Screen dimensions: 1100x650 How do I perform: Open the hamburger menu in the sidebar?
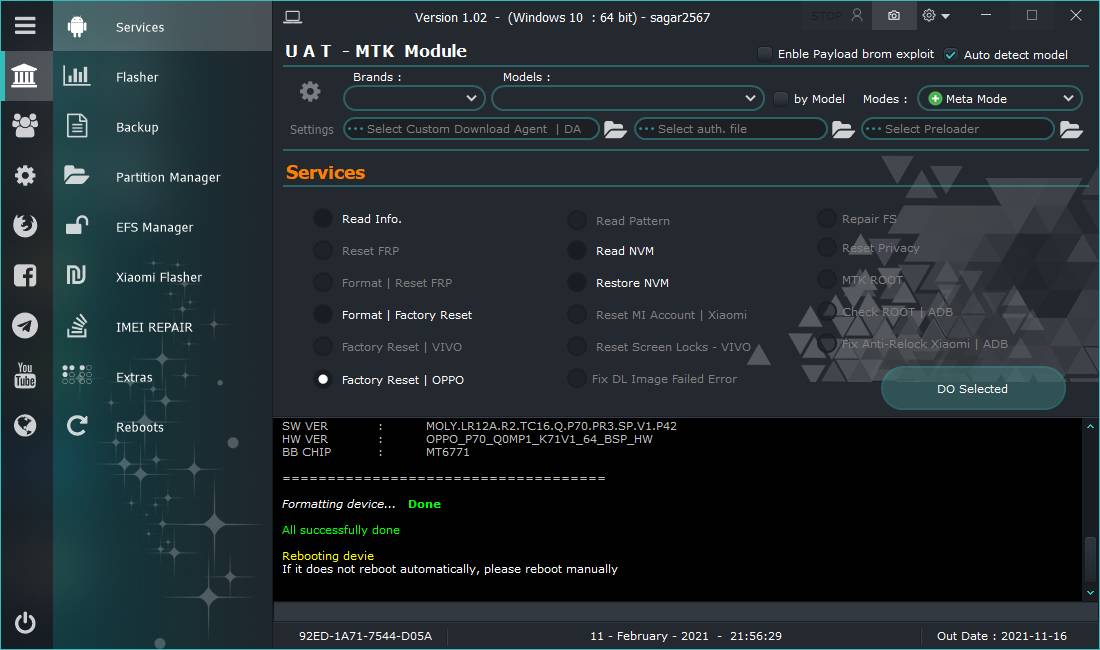pyautogui.click(x=25, y=26)
